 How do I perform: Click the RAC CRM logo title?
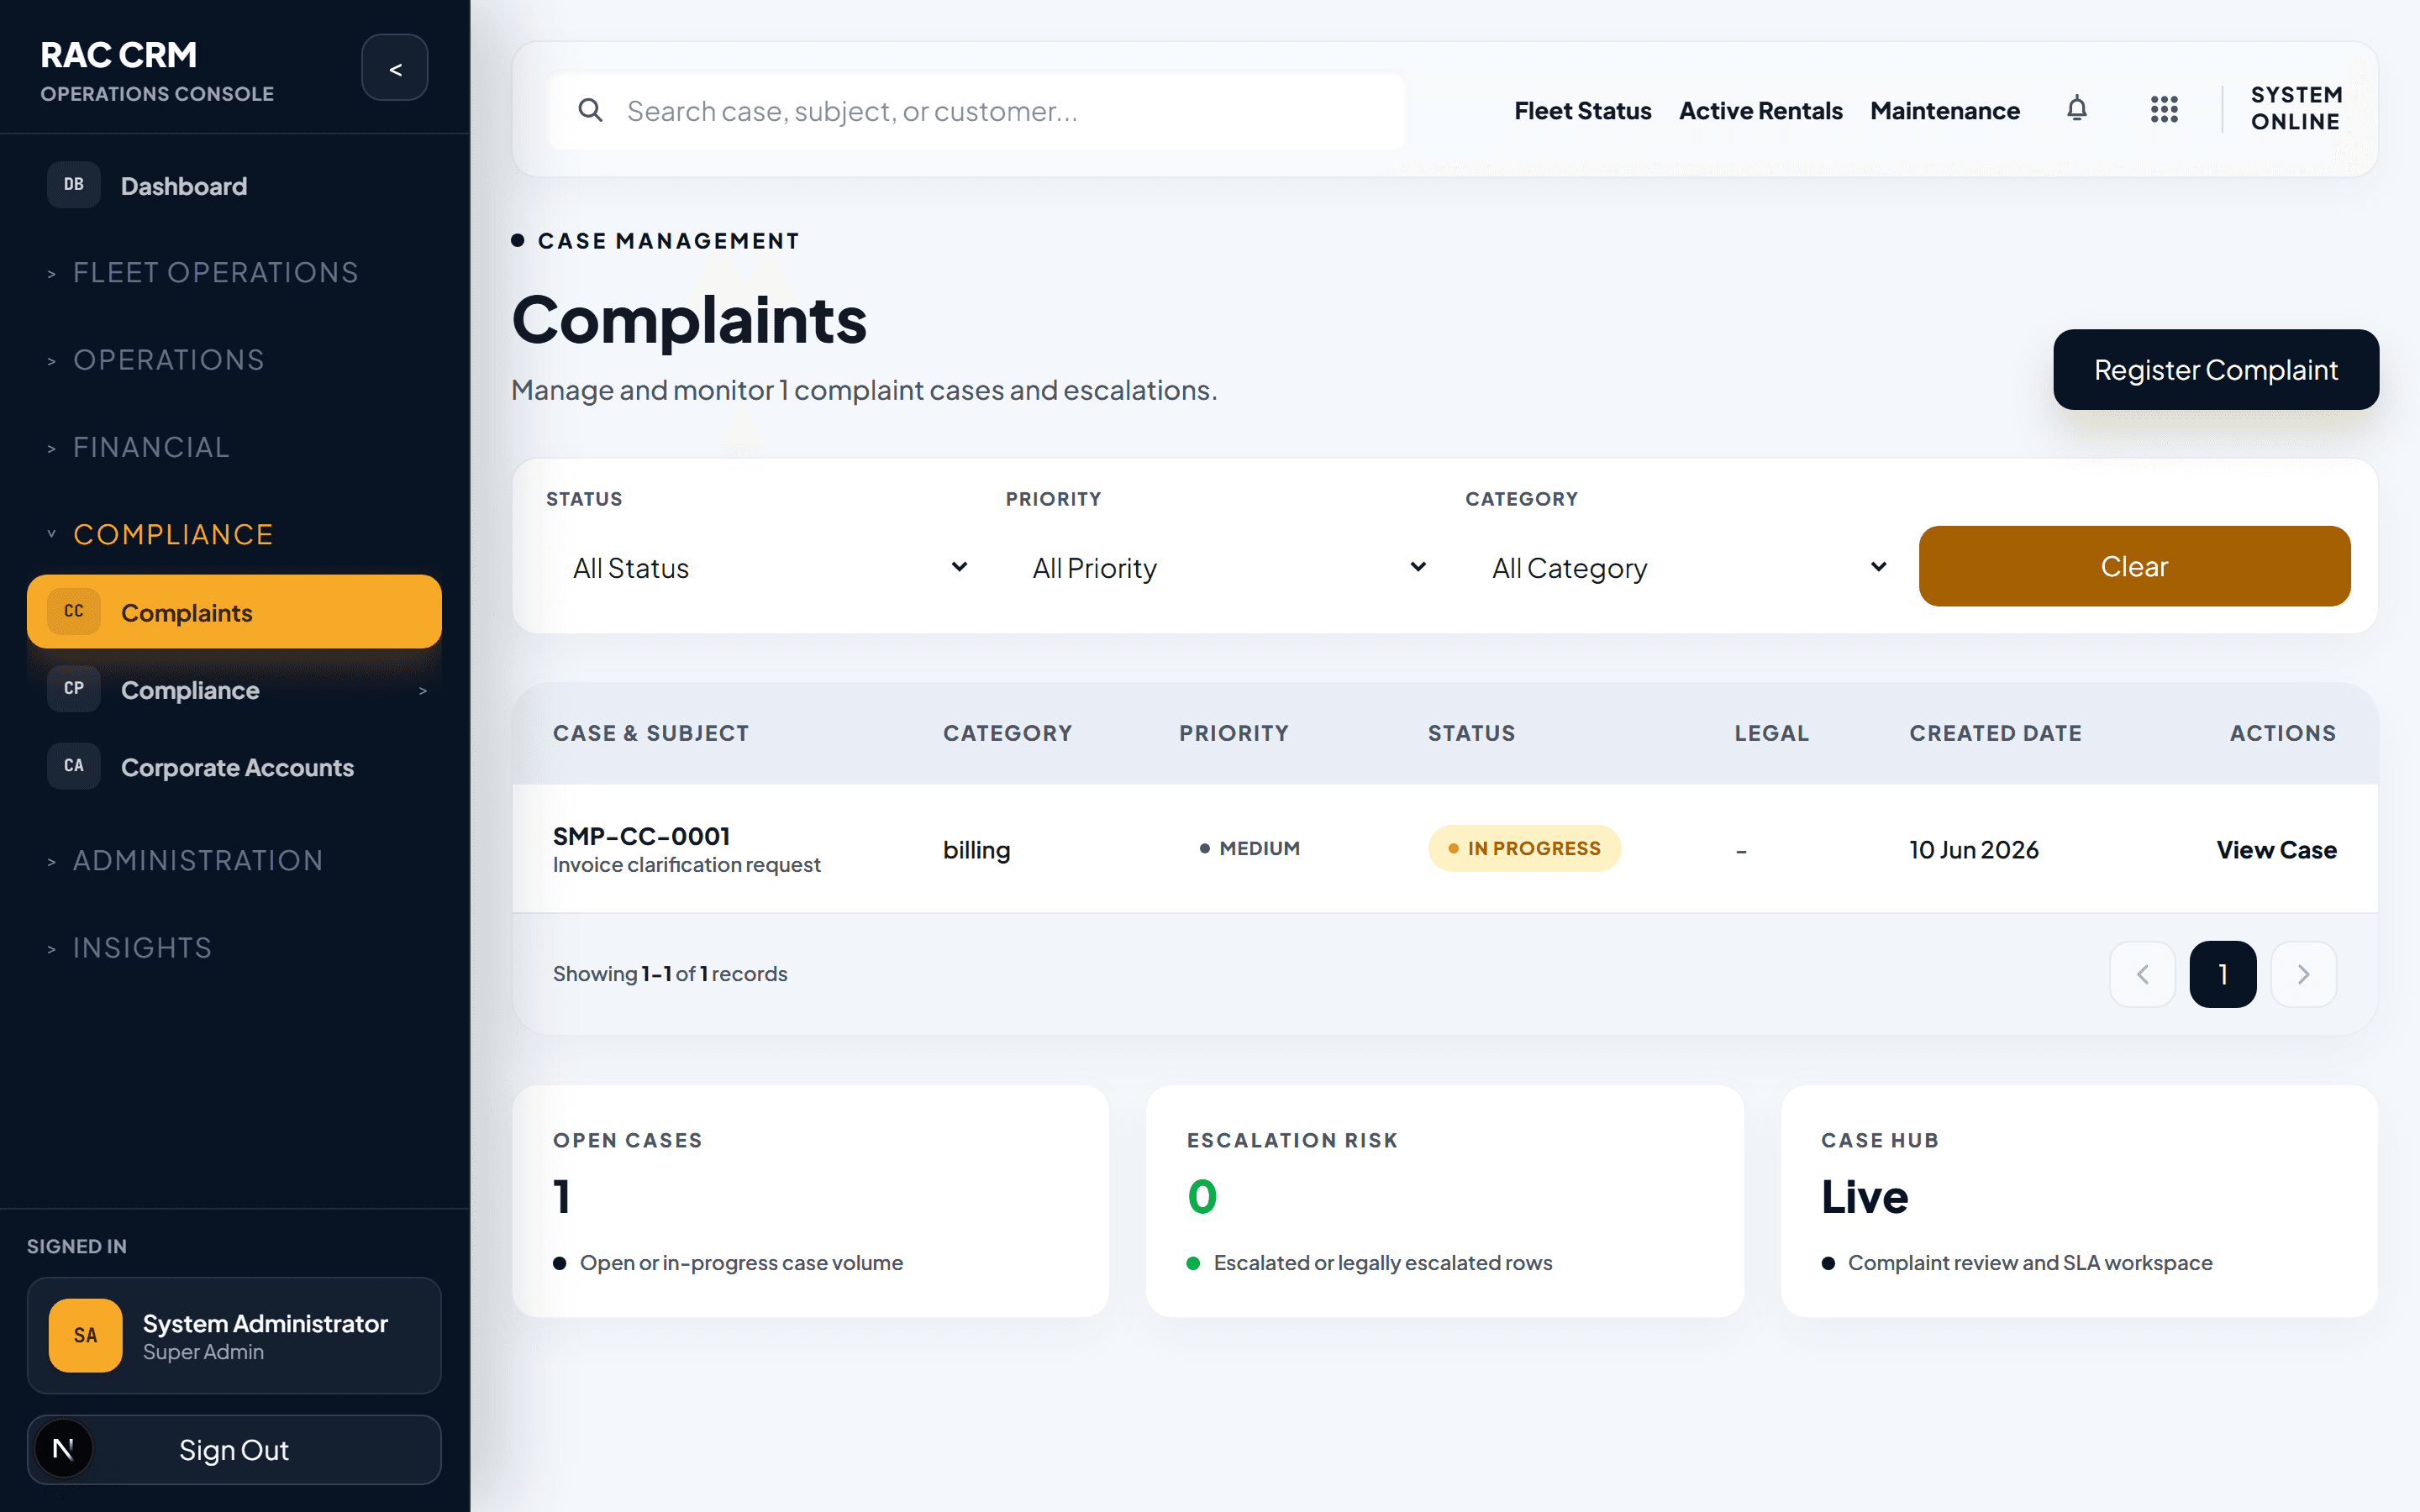[118, 55]
